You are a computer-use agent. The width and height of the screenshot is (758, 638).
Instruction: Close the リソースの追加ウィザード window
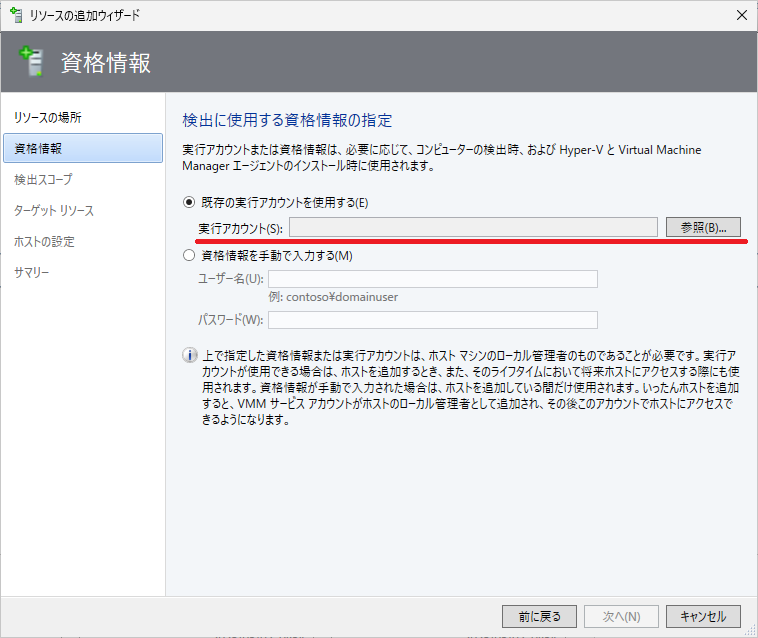(742, 15)
